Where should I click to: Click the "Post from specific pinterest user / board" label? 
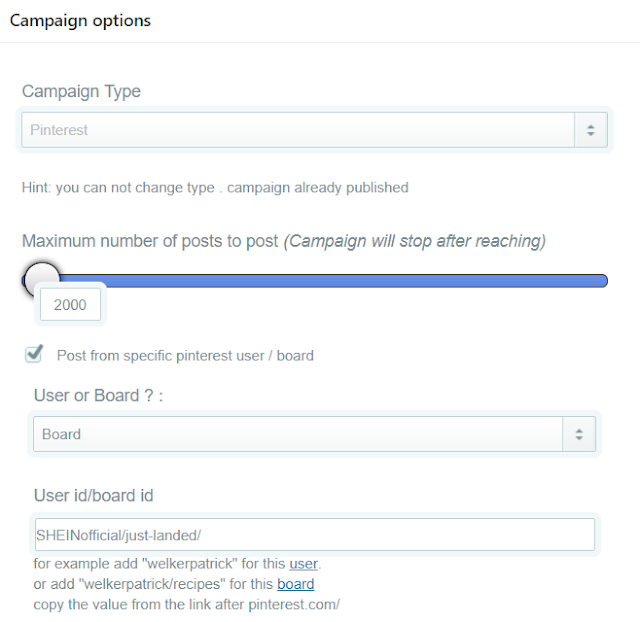click(185, 355)
